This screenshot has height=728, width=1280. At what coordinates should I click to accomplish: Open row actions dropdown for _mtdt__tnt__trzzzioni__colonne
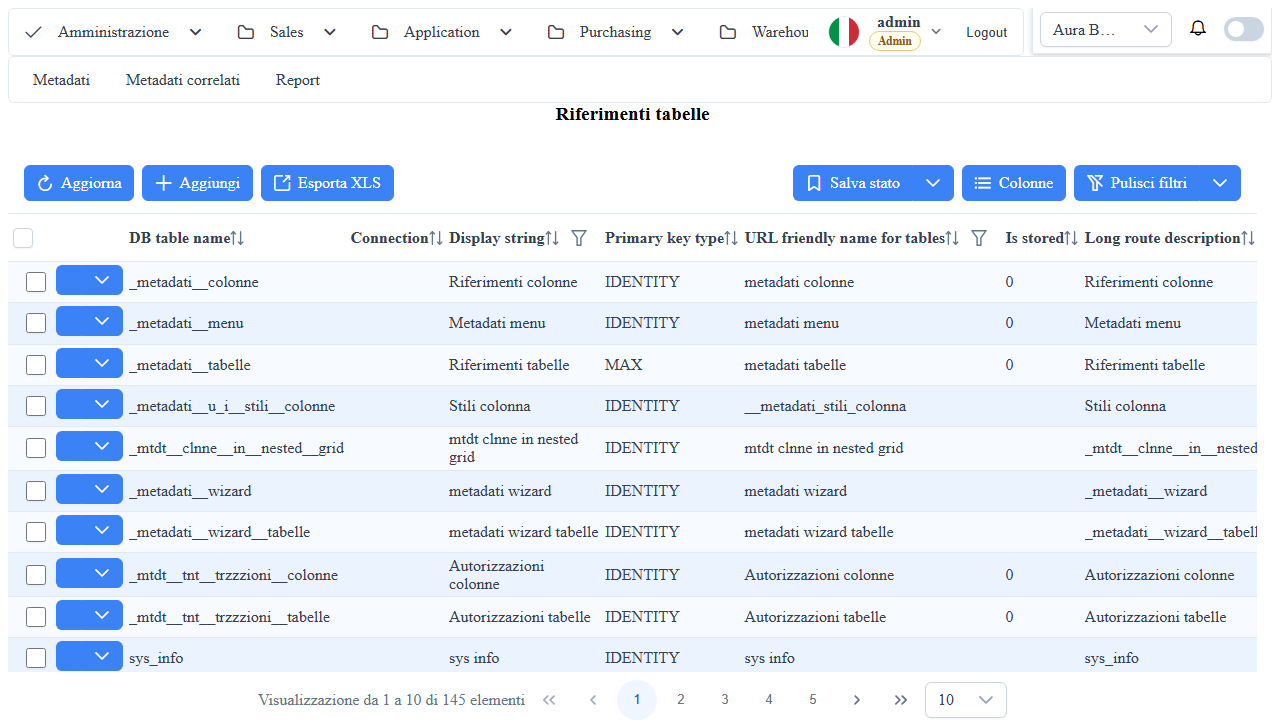click(89, 573)
